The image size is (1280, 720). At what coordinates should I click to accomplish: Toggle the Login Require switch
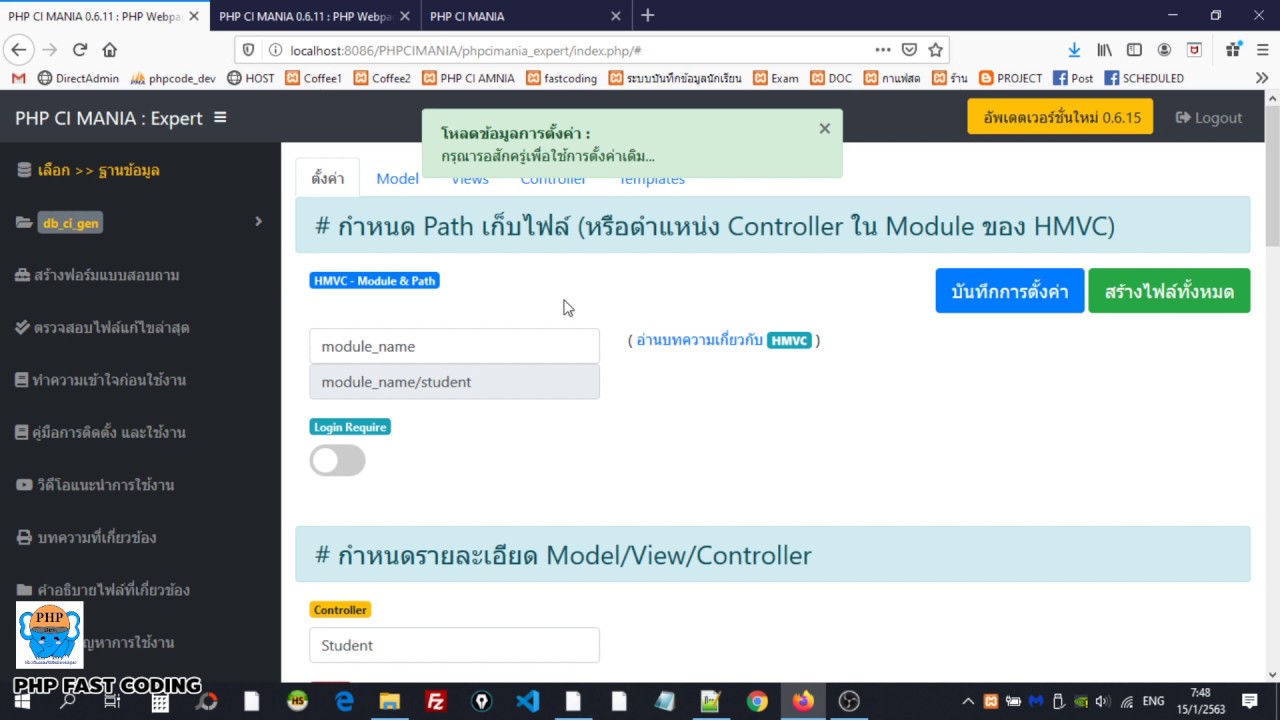(x=337, y=460)
